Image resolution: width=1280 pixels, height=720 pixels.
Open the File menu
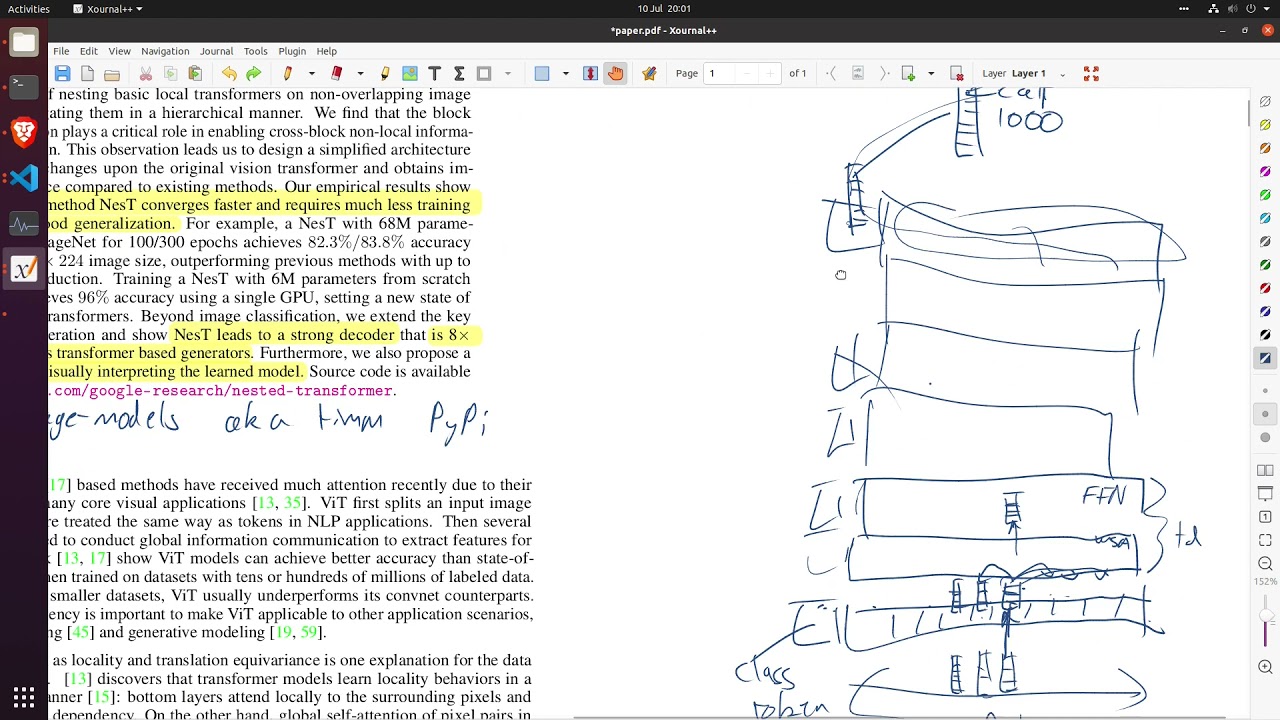pos(61,51)
